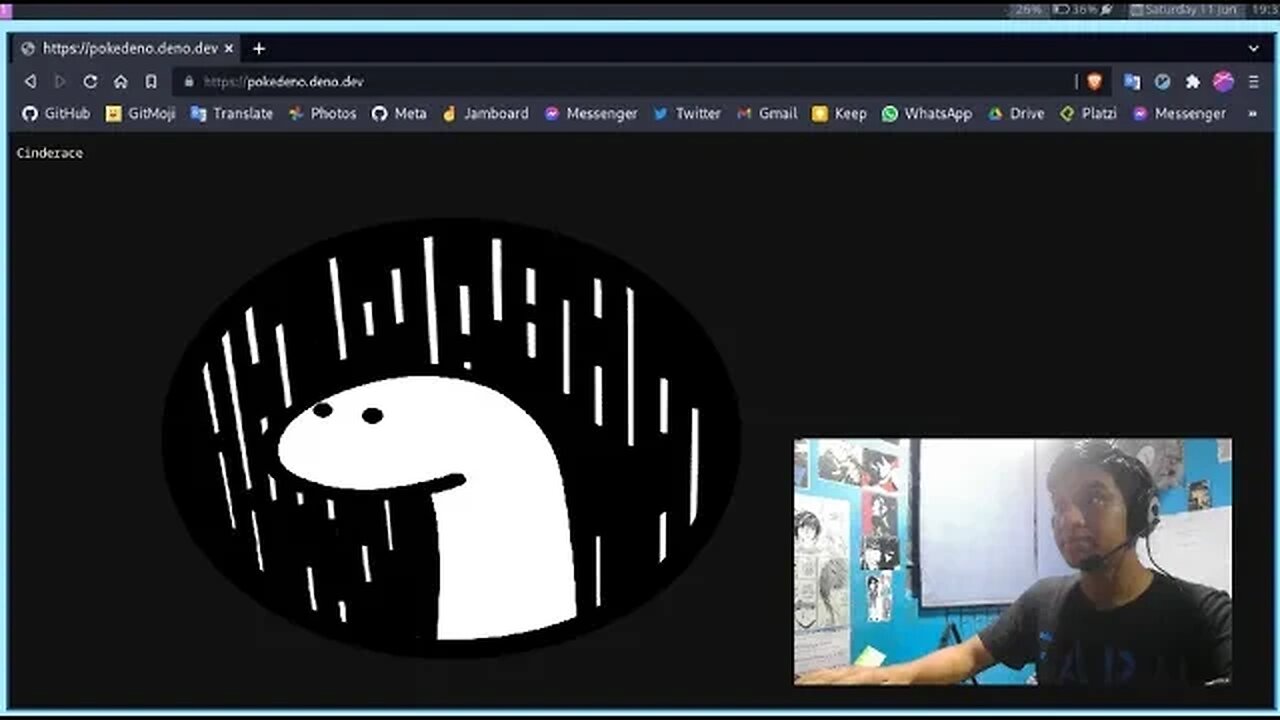Bookmark this page with the bookmark icon
This screenshot has width=1280, height=720.
point(151,82)
